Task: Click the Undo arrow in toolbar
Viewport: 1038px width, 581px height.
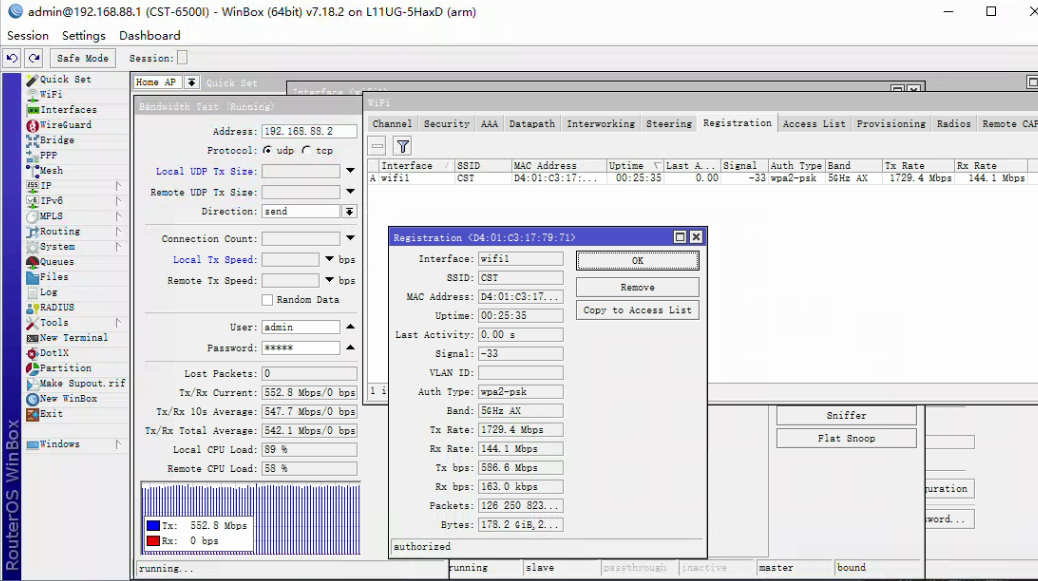Action: [x=12, y=58]
